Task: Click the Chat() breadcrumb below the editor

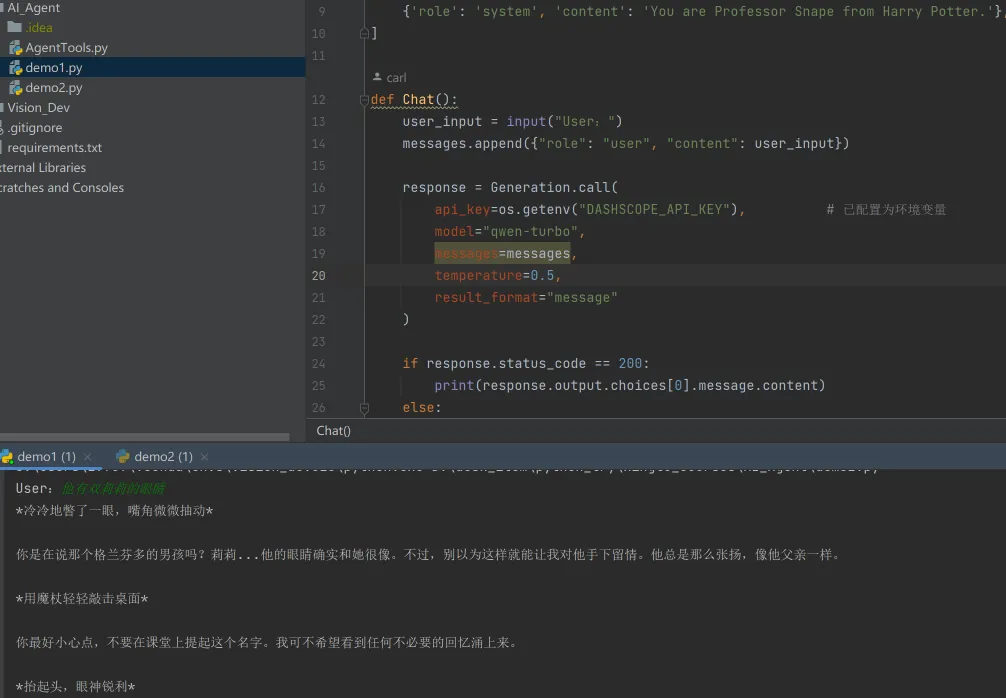Action: click(x=334, y=430)
